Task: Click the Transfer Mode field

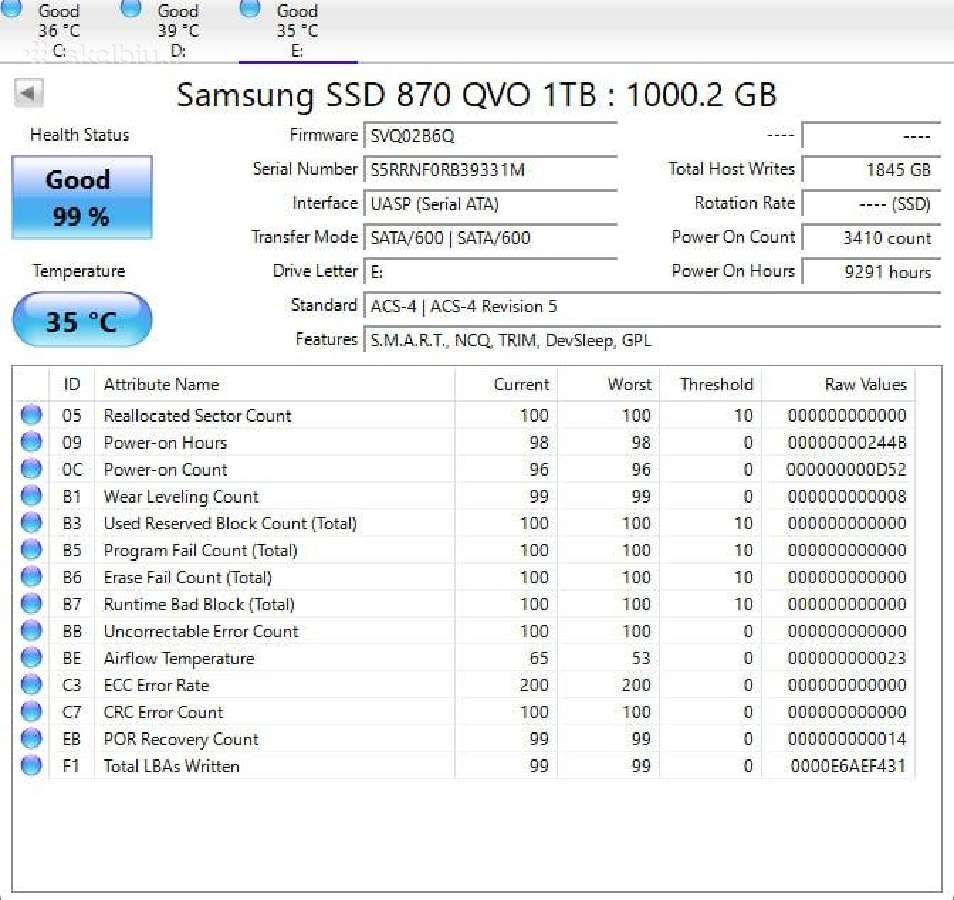Action: point(490,238)
